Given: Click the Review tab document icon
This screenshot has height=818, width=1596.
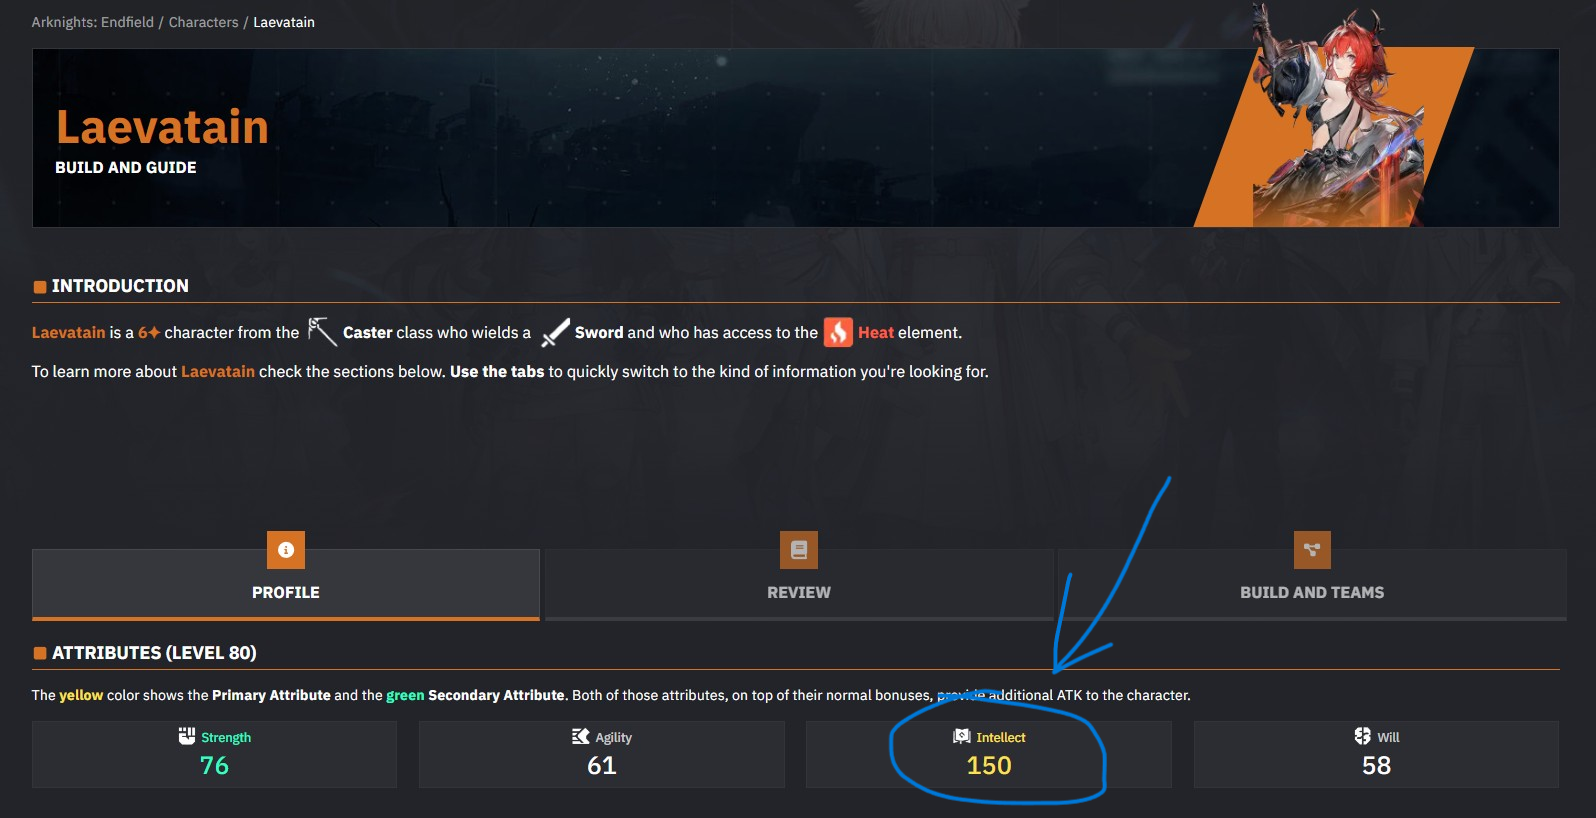Looking at the screenshot, I should (799, 550).
